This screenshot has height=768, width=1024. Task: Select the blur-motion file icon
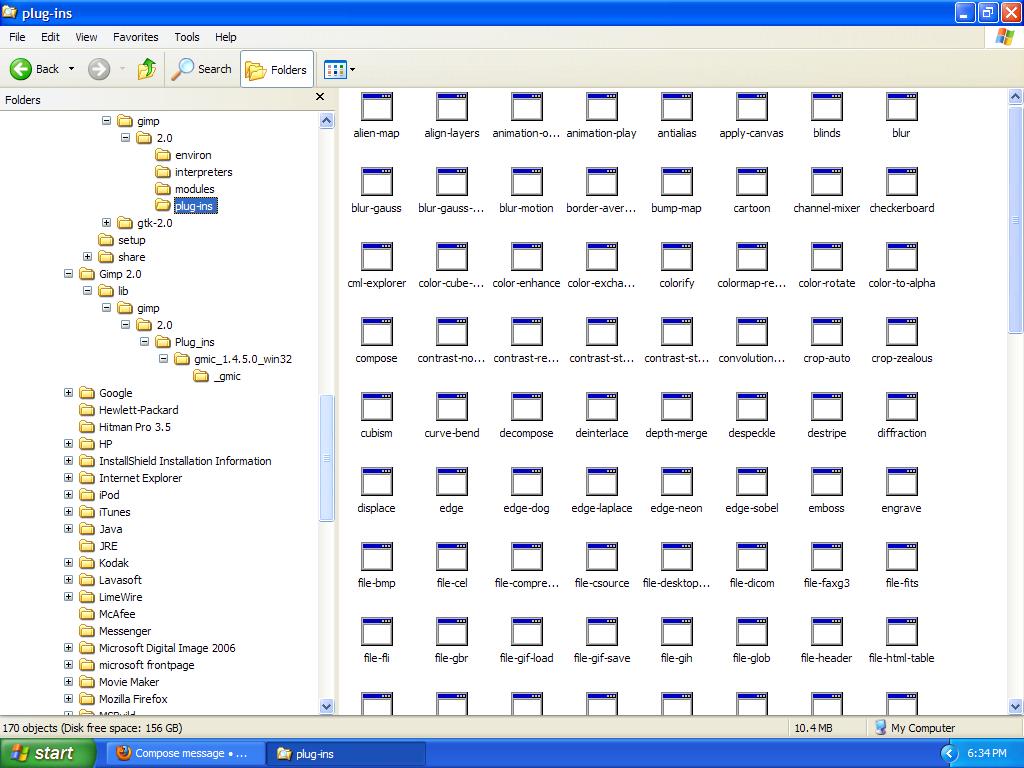[526, 182]
